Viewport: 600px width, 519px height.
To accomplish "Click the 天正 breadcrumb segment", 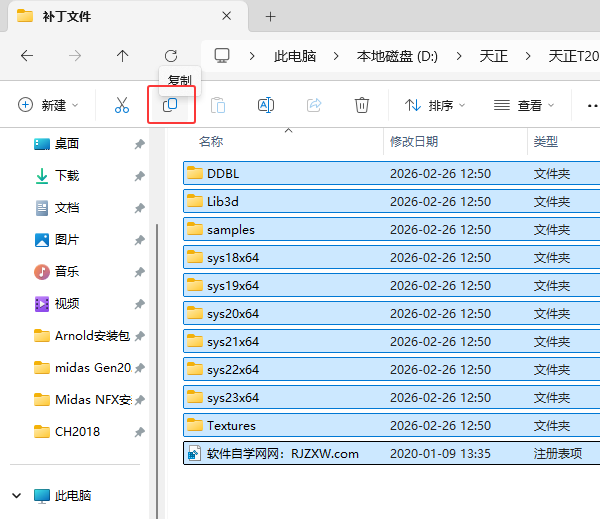I will (x=493, y=56).
